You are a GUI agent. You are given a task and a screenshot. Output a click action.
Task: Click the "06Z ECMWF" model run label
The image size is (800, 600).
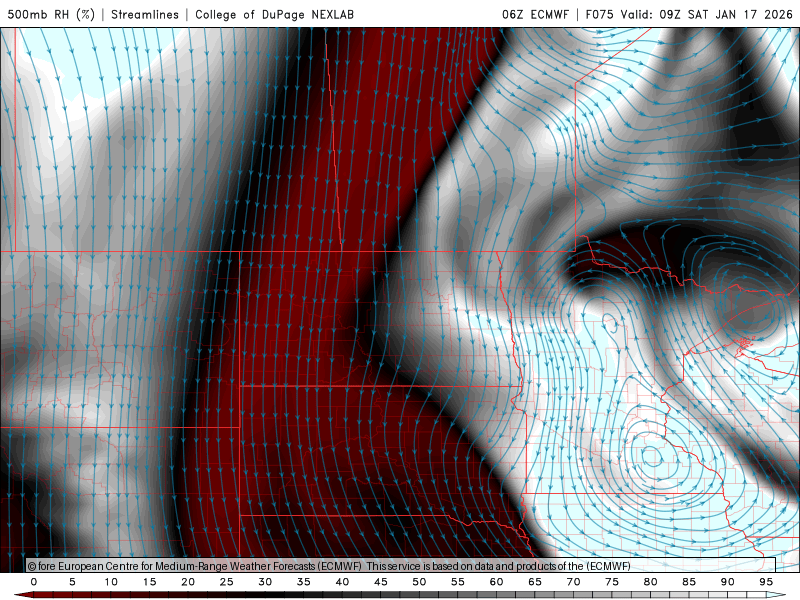(535, 14)
